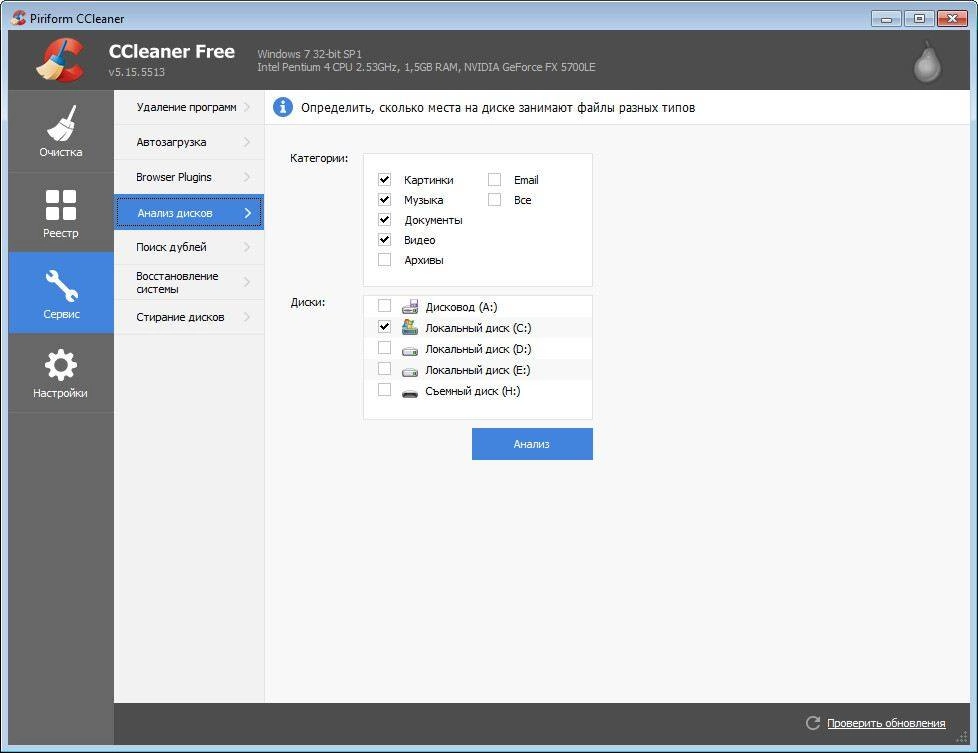978x753 pixels.
Task: Open the Реестр registry section
Action: tap(61, 213)
